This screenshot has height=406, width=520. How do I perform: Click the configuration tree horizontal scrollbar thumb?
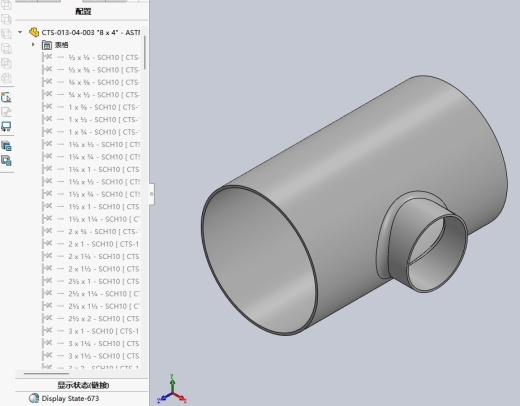point(46,374)
